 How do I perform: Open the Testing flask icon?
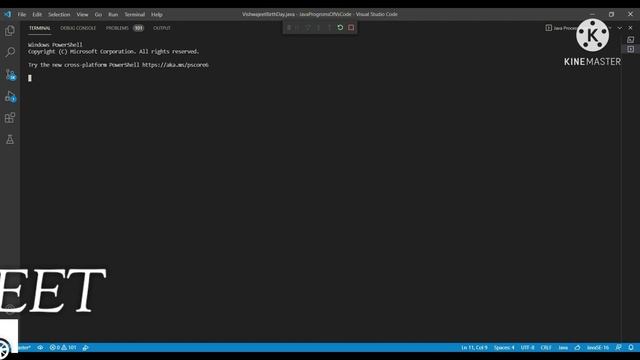(x=10, y=140)
